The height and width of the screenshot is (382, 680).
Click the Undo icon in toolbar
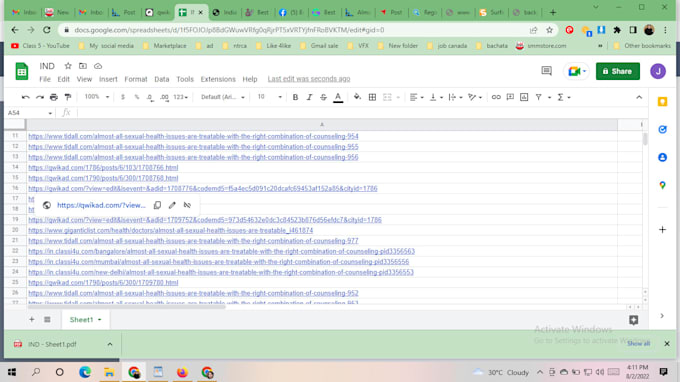(26, 97)
